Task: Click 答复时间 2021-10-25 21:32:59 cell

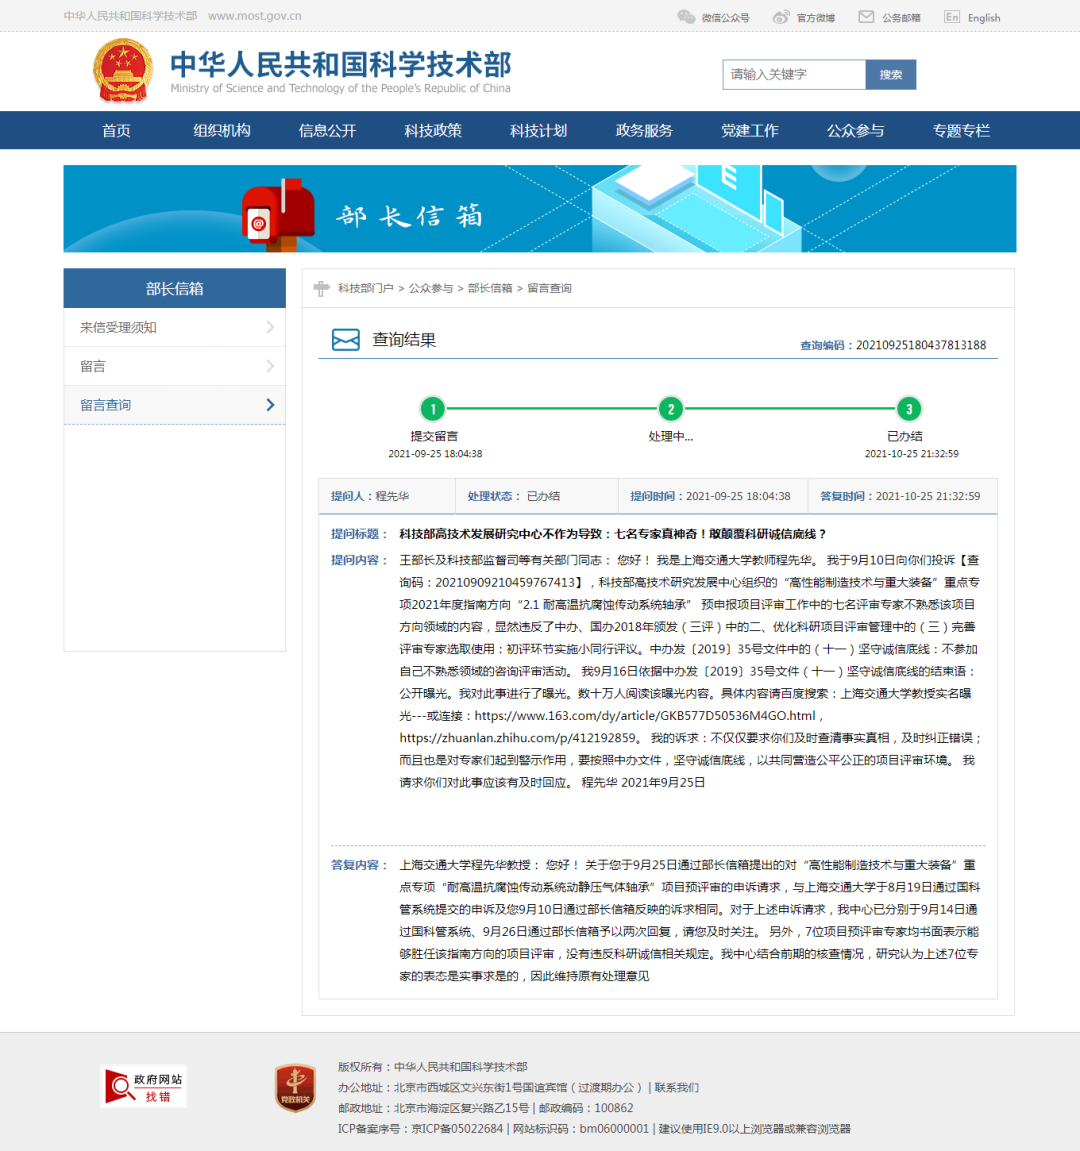Action: tap(902, 496)
